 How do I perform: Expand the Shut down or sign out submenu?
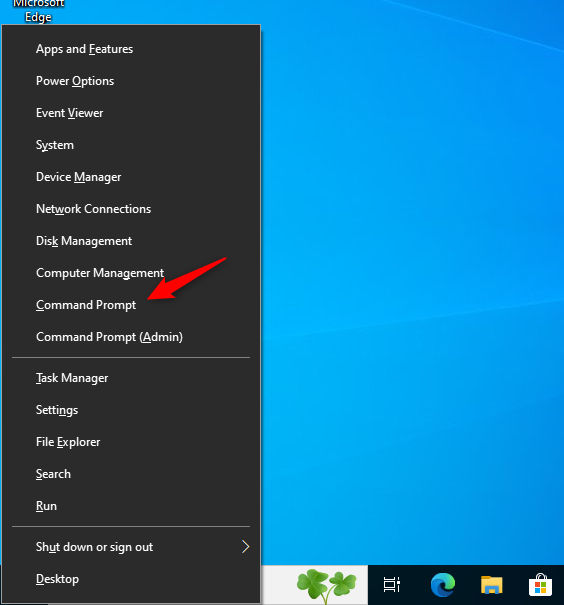[131, 547]
